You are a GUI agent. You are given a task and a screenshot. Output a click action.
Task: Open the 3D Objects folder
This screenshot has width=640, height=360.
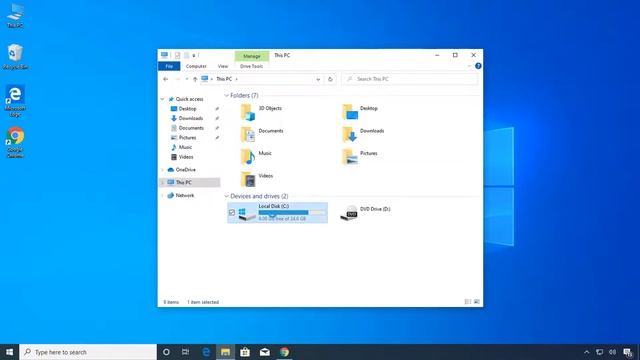[x=261, y=112]
